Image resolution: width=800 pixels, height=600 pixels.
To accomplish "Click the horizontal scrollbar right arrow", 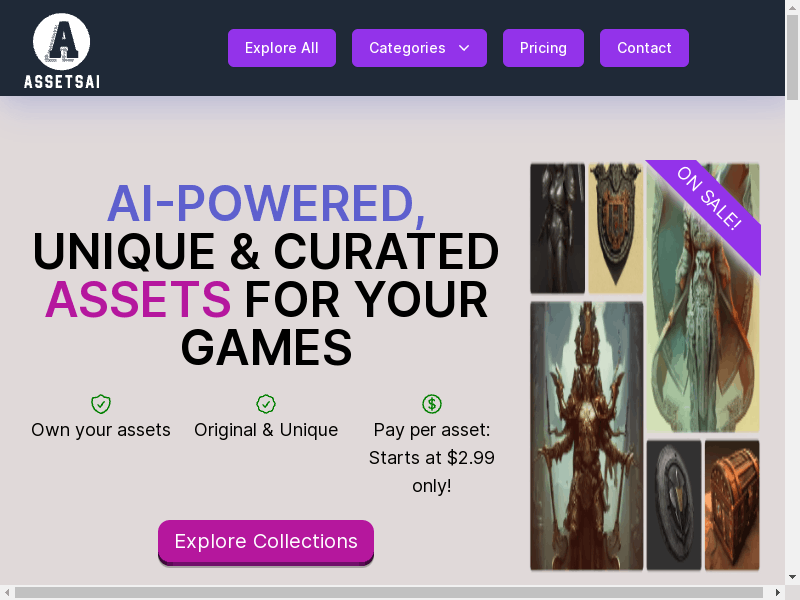I will tap(778, 592).
